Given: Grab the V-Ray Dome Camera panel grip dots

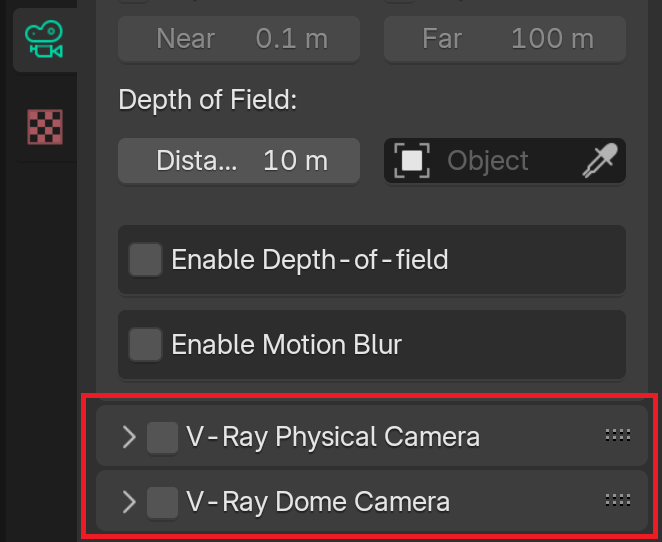Looking at the screenshot, I should (x=618, y=501).
